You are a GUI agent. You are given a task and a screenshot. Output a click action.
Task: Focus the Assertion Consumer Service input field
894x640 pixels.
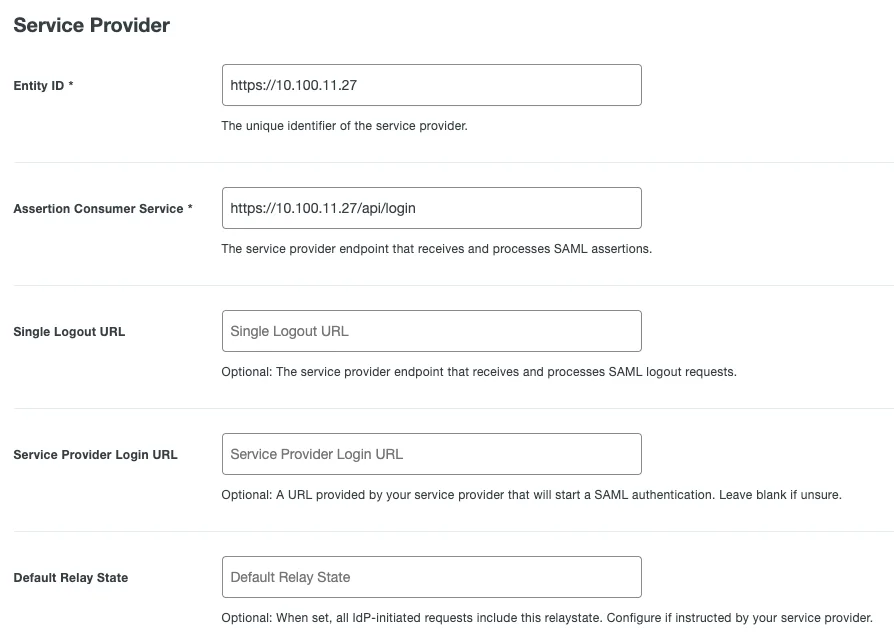point(432,208)
